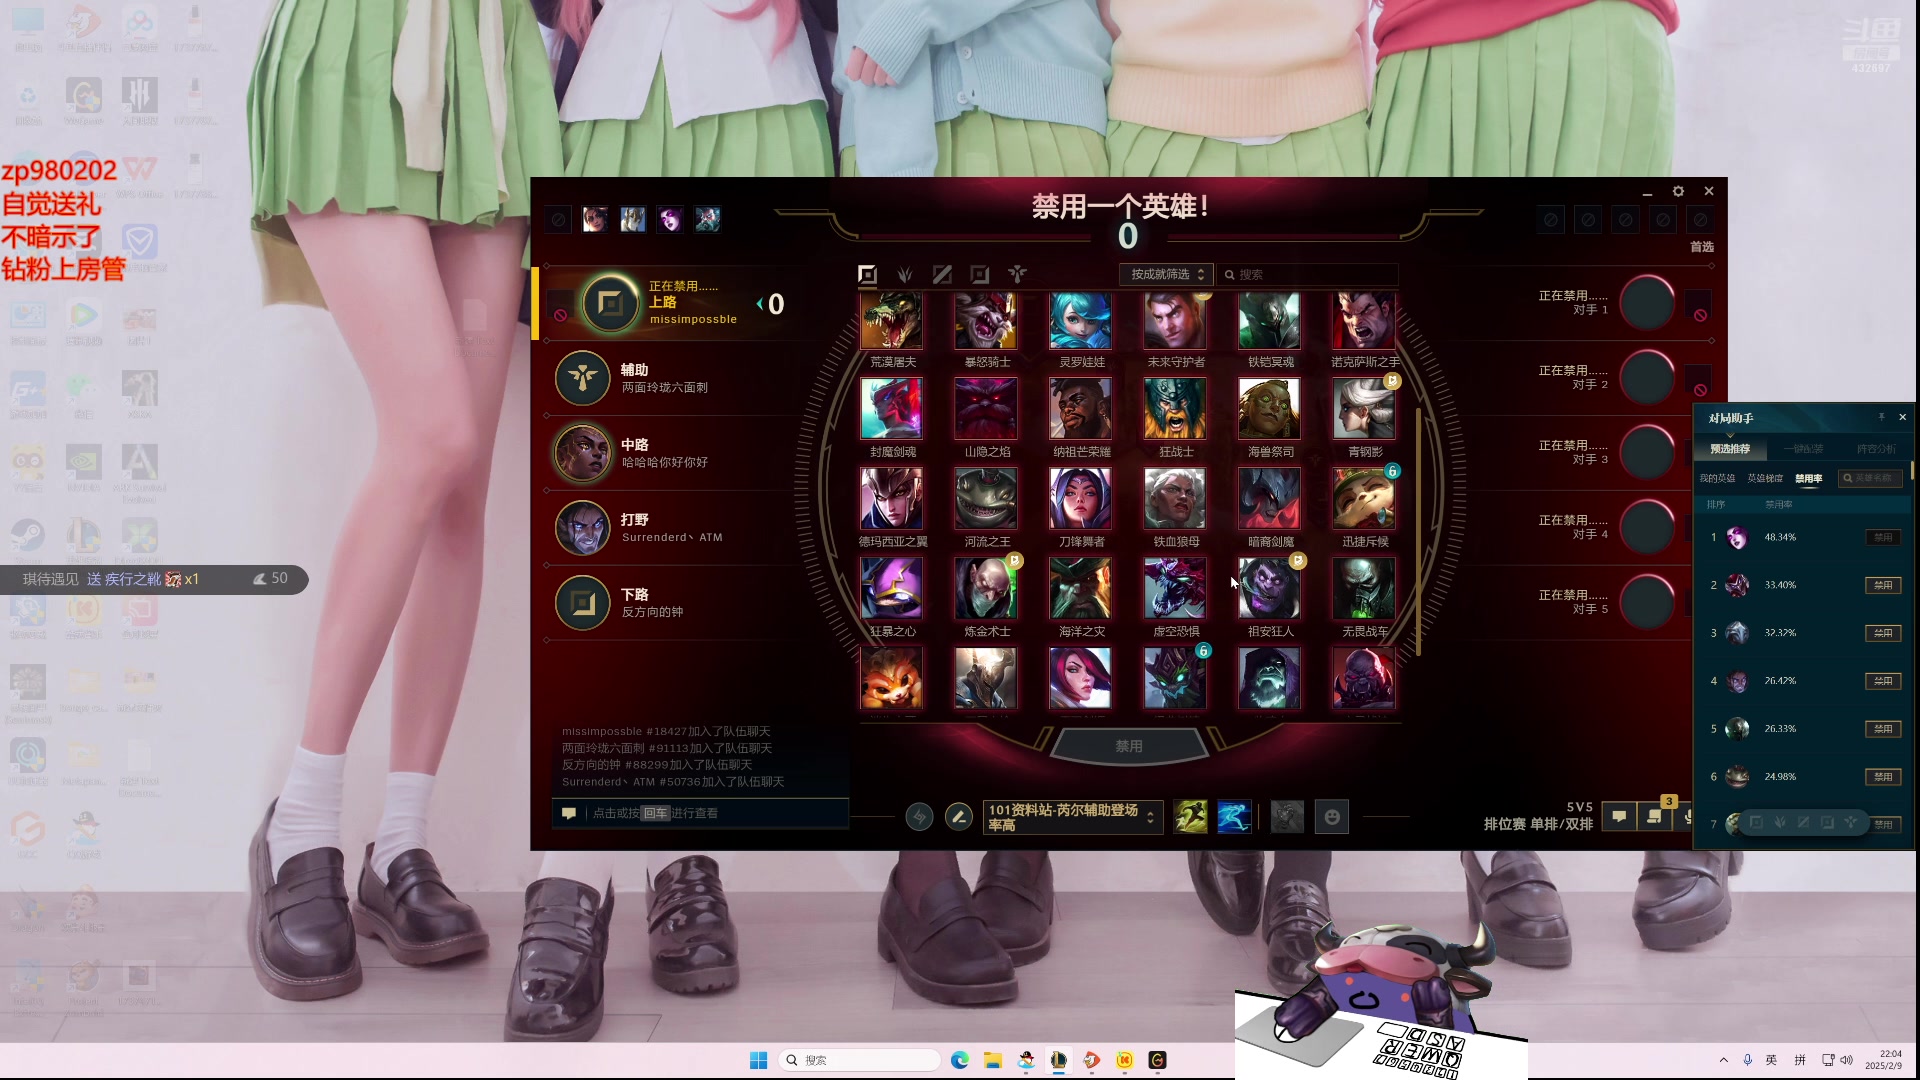Image resolution: width=1920 pixels, height=1080 pixels.
Task: Filter champions by support role
Action: tap(1017, 274)
